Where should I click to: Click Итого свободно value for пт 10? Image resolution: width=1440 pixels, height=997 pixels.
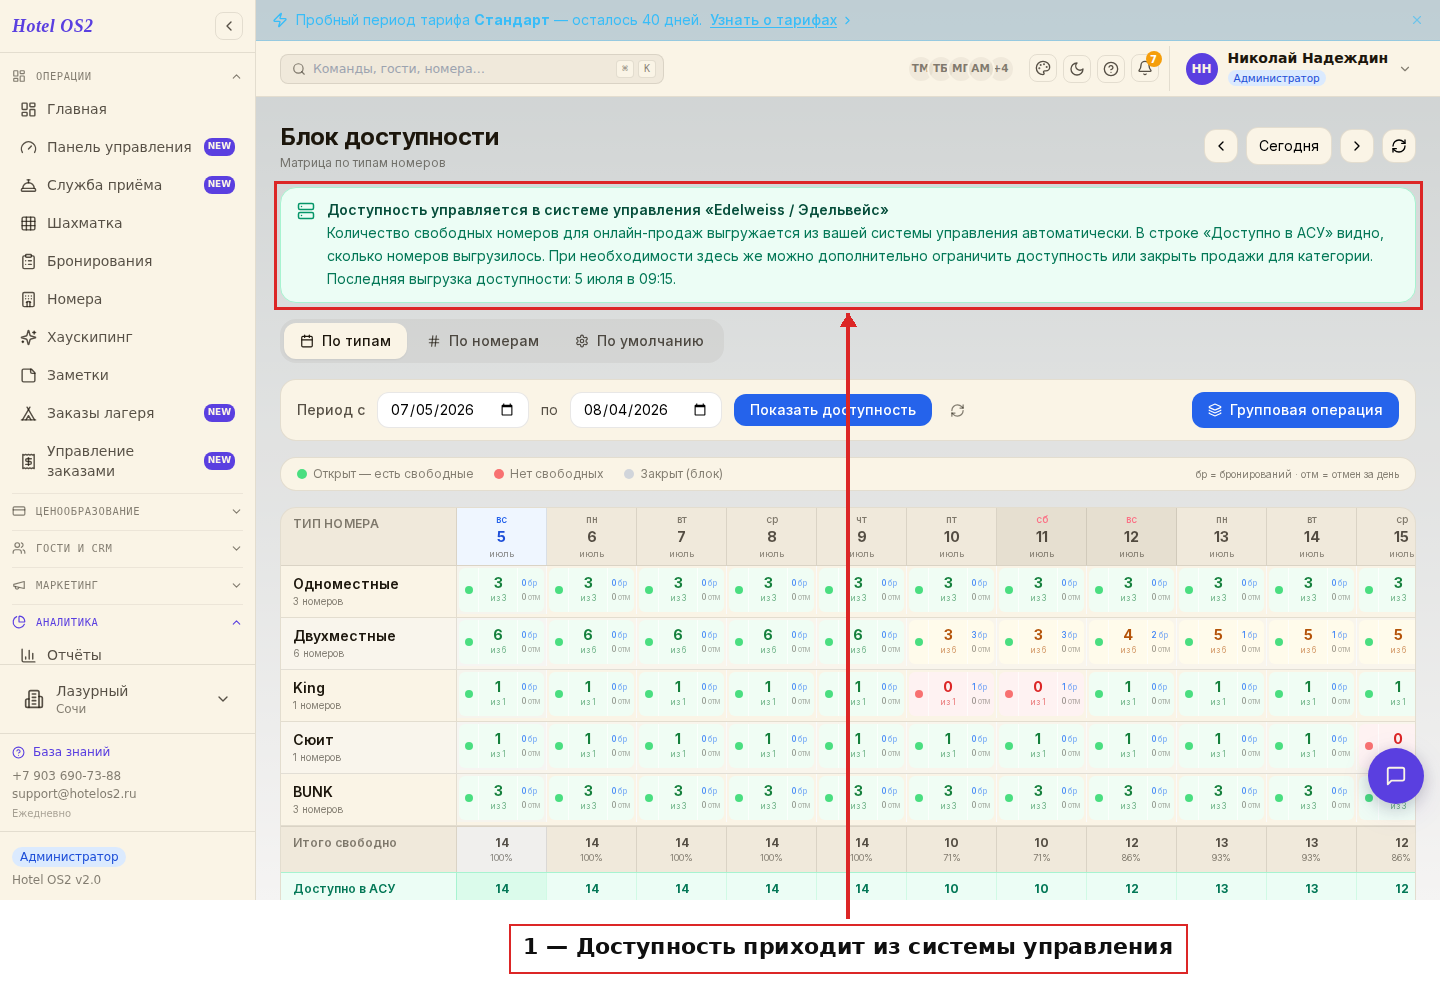[952, 849]
